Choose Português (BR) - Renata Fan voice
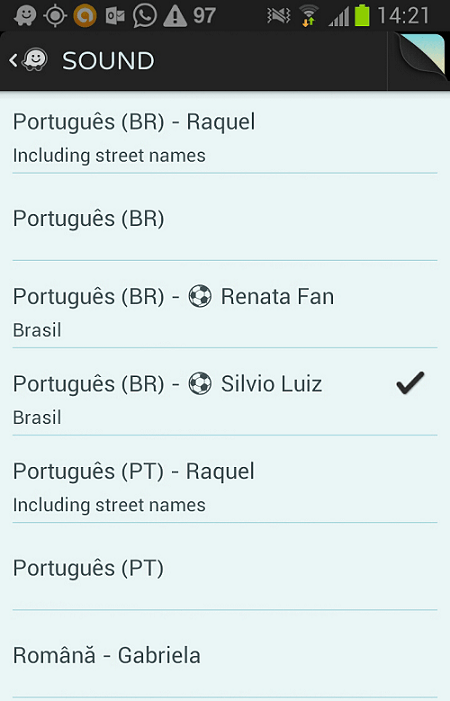Screen dimensions: 450x701 (225, 305)
